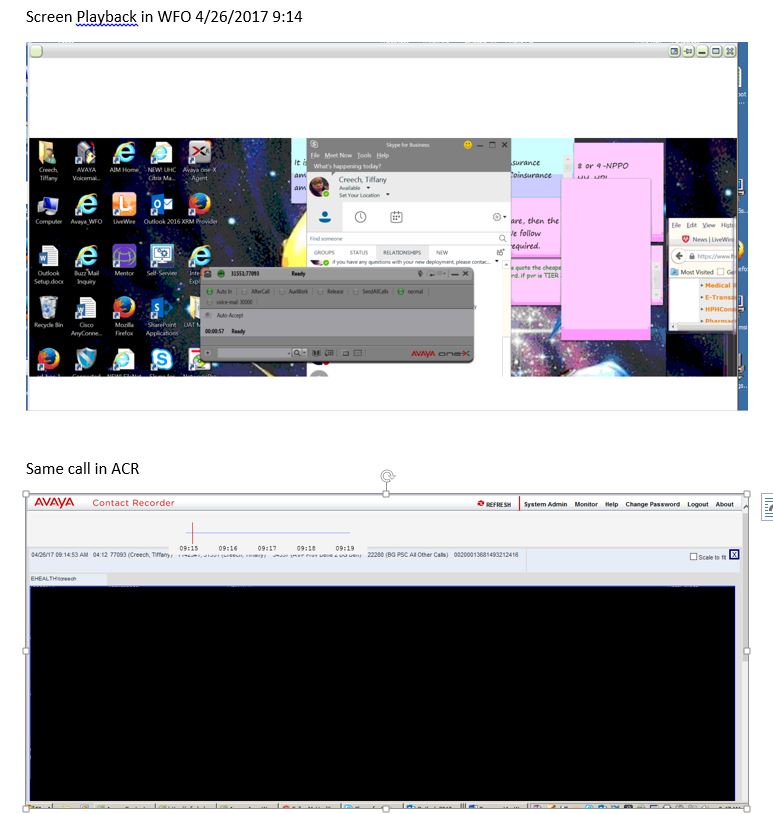Click the 09:17 mark on ACR timeline
Image resolution: width=773 pixels, height=814 pixels.
pos(267,548)
